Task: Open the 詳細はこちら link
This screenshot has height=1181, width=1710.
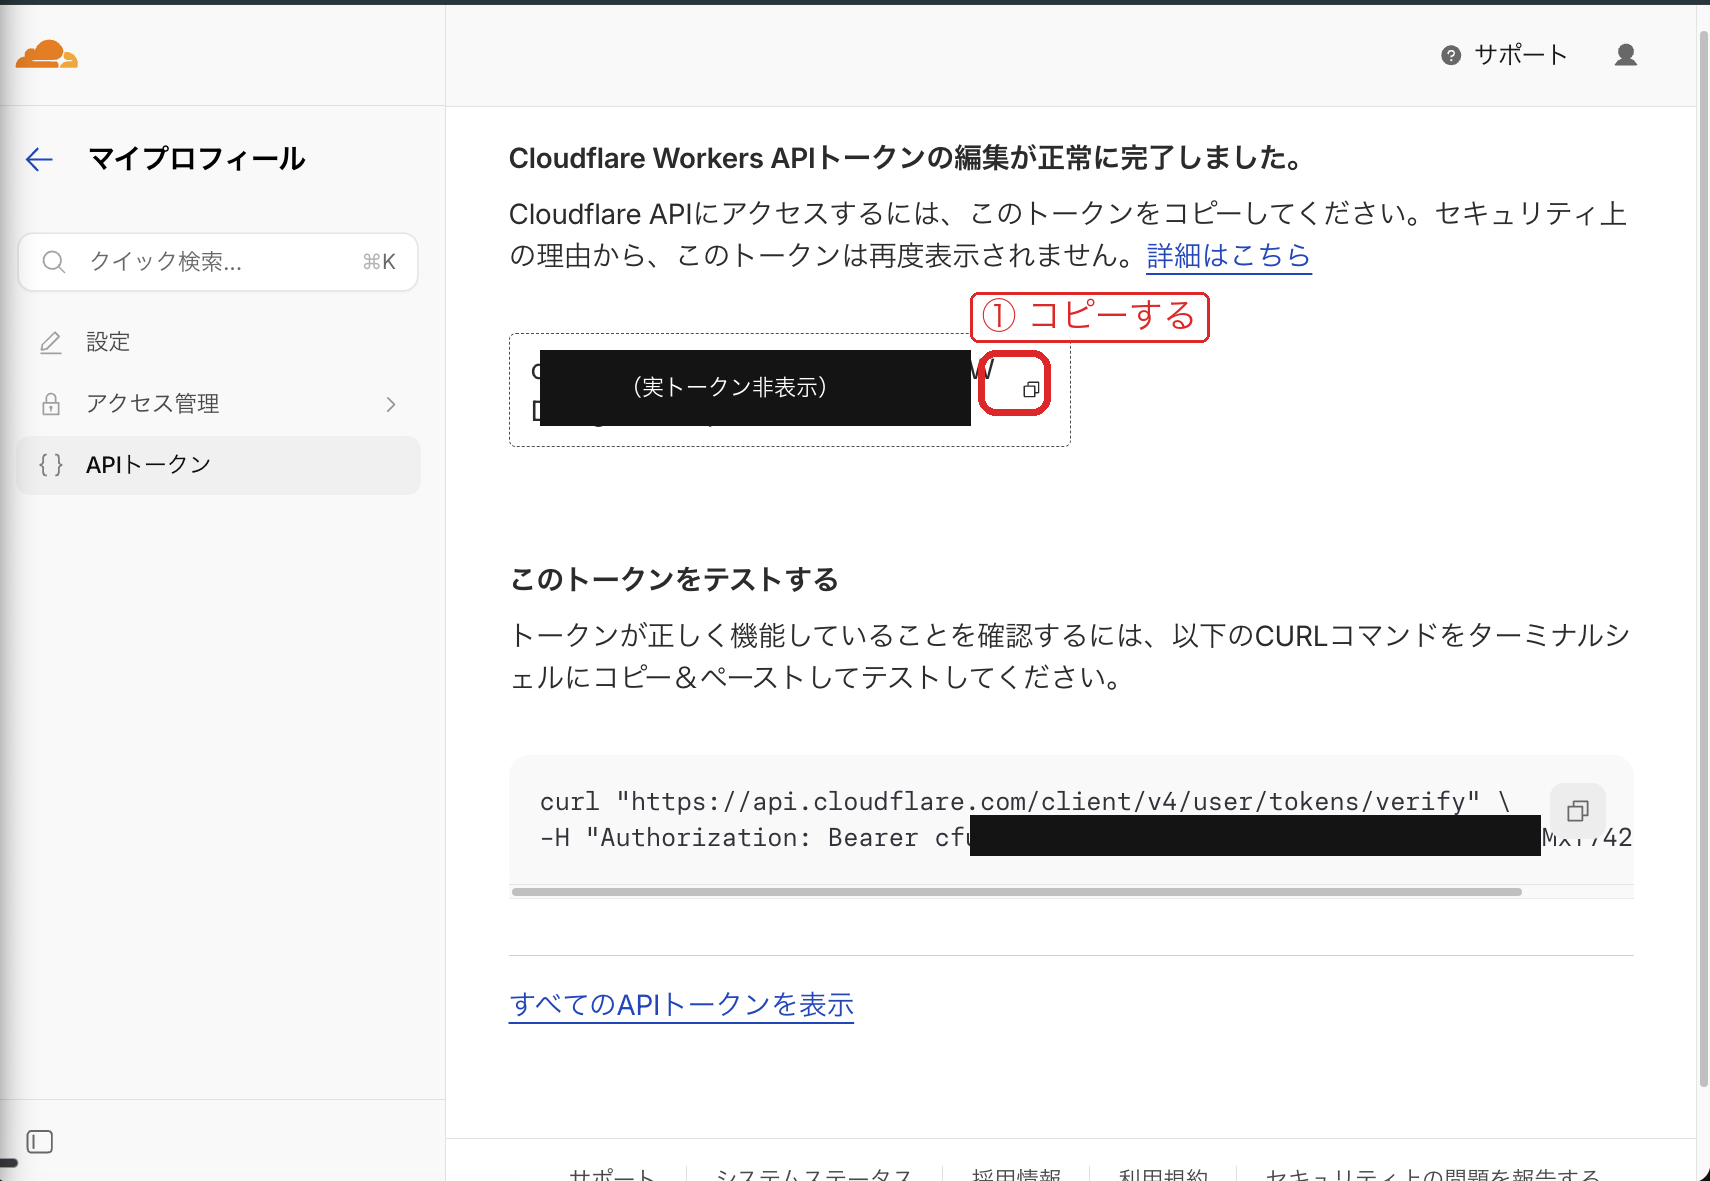Action: point(1229,256)
